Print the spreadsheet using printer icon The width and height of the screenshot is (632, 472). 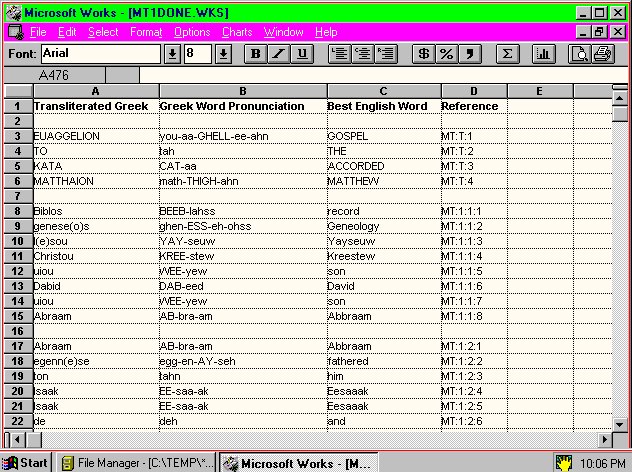point(603,54)
